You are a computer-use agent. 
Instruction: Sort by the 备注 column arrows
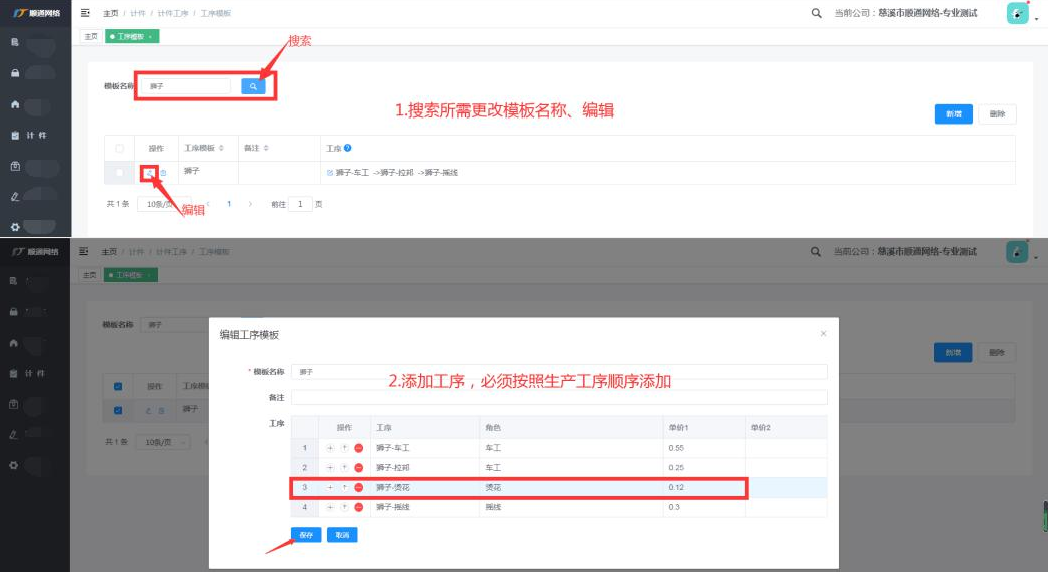coord(265,148)
